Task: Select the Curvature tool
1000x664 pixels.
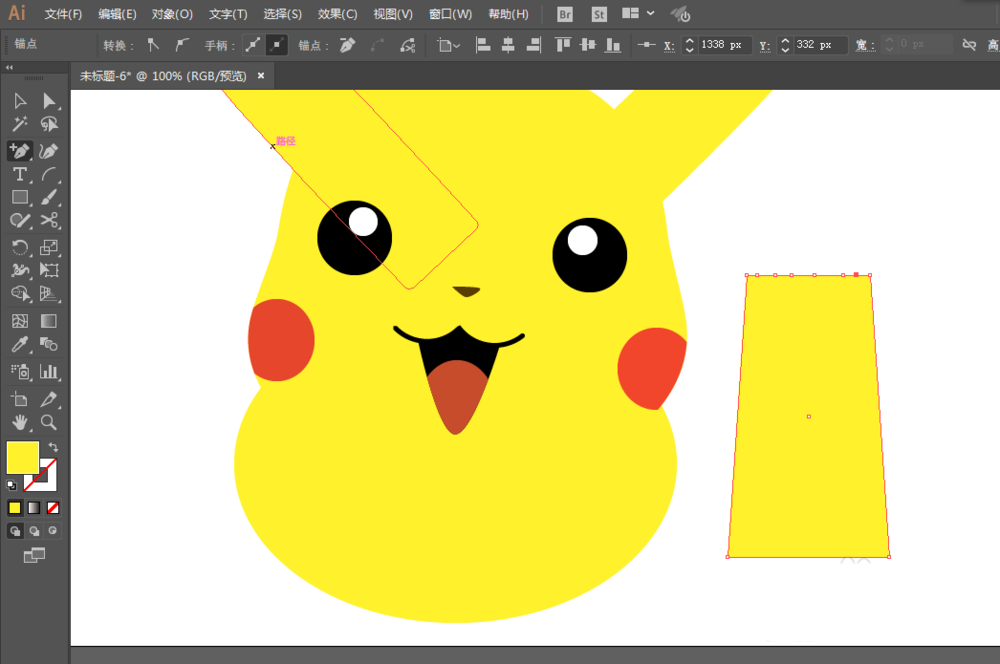Action: click(49, 151)
